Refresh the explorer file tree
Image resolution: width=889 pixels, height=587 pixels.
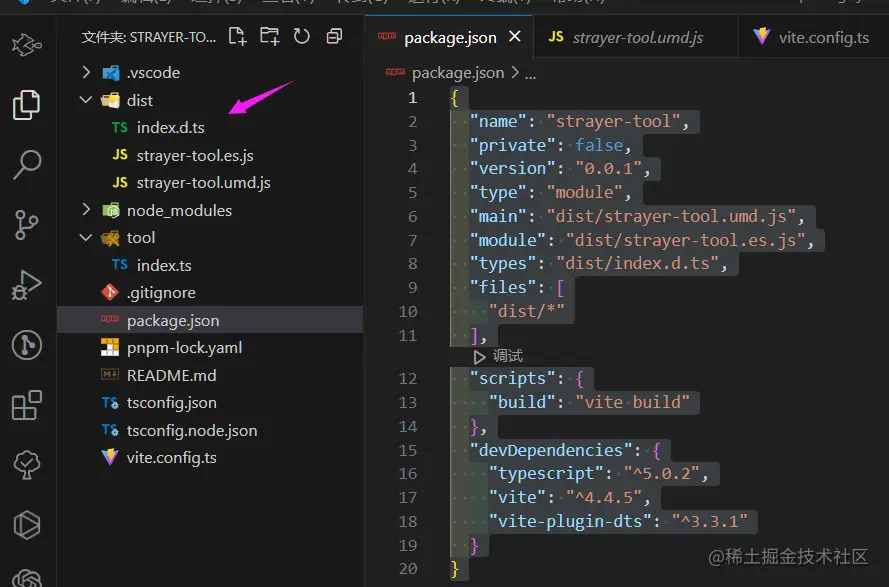click(x=302, y=37)
